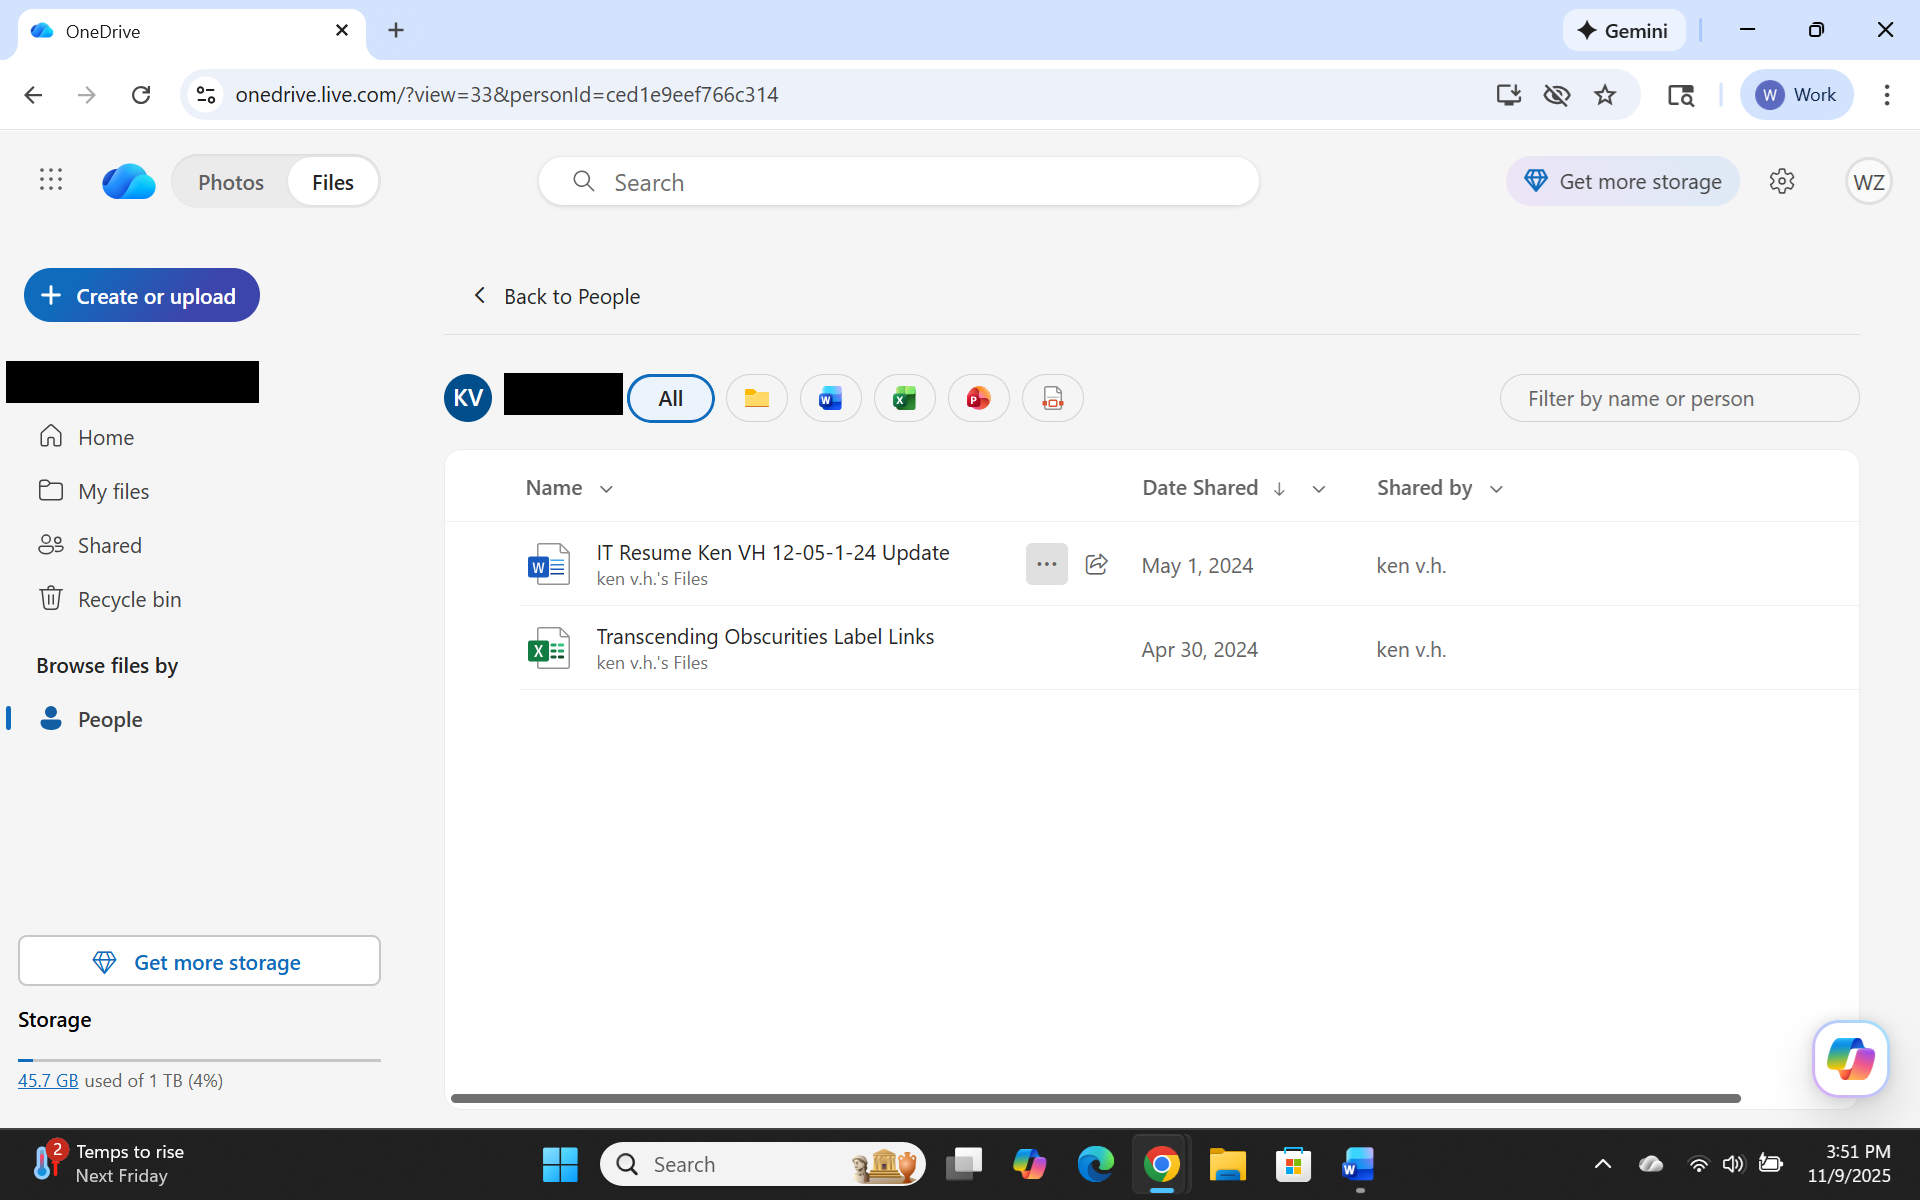Expand the Date Shared column dropdown
The height and width of the screenshot is (1200, 1920).
click(x=1318, y=489)
